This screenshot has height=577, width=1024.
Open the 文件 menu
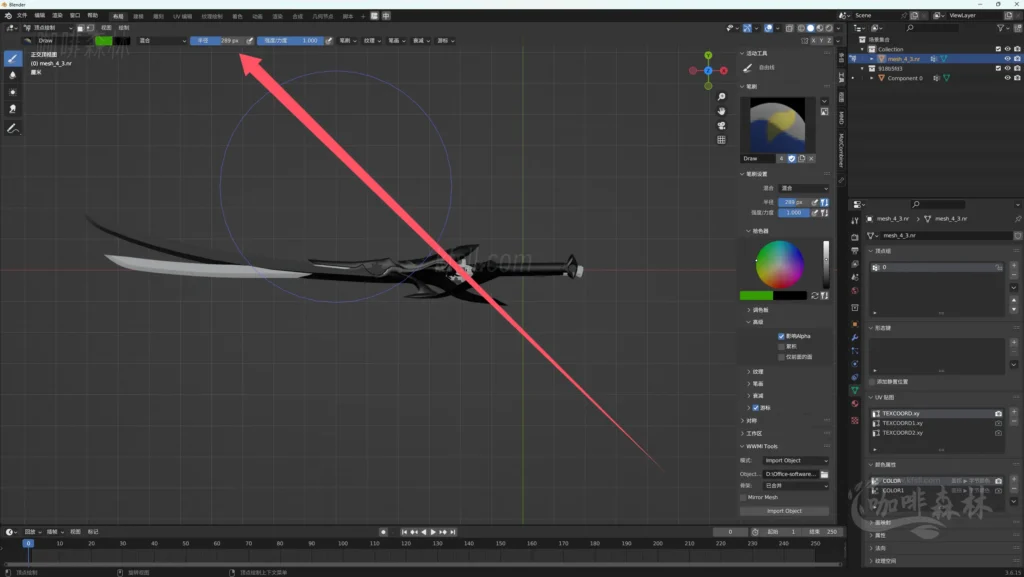coord(22,16)
